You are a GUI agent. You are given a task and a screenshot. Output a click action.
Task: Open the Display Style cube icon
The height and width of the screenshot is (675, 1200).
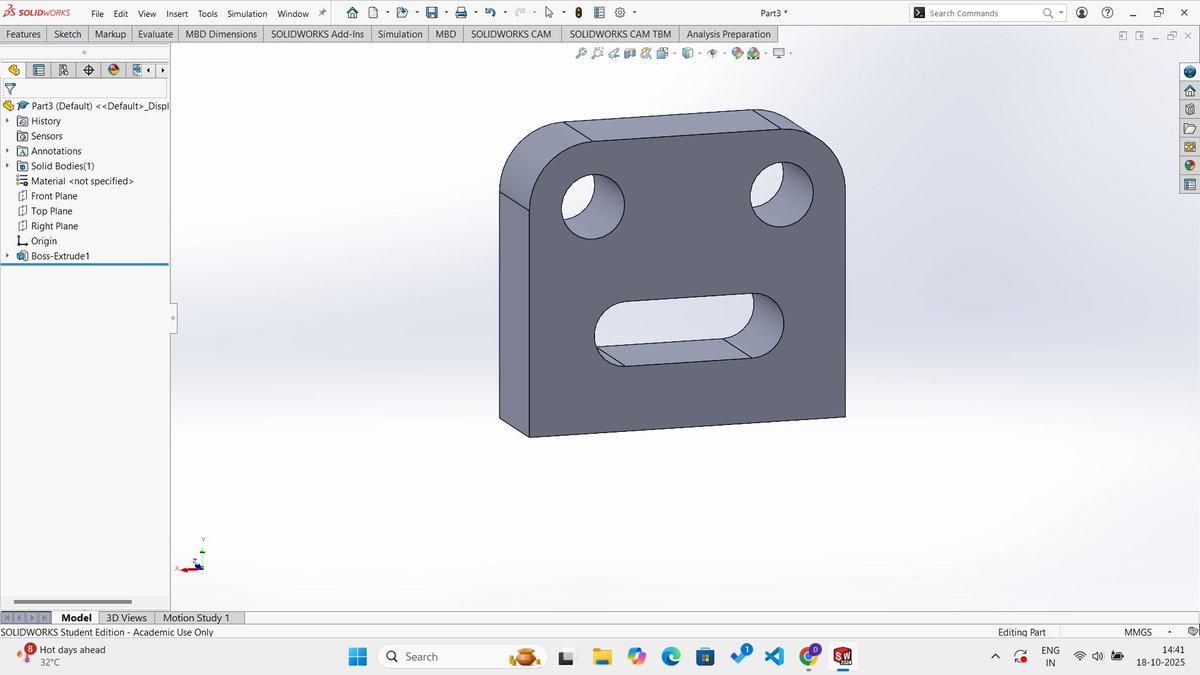click(x=687, y=53)
